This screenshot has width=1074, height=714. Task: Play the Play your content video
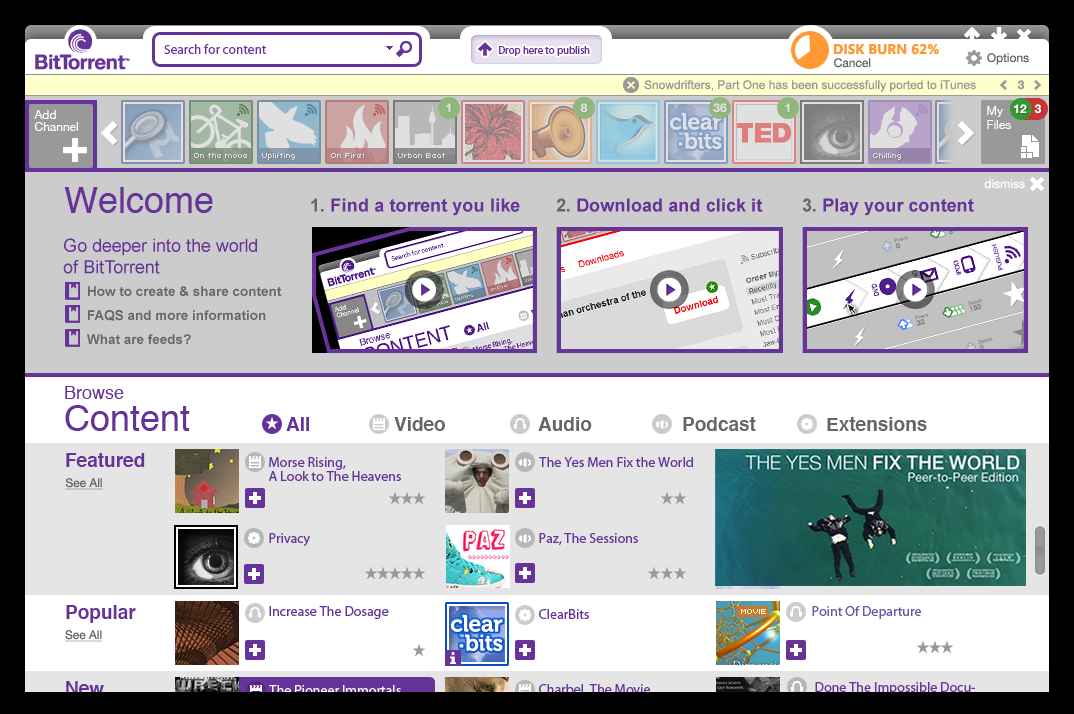click(x=915, y=290)
